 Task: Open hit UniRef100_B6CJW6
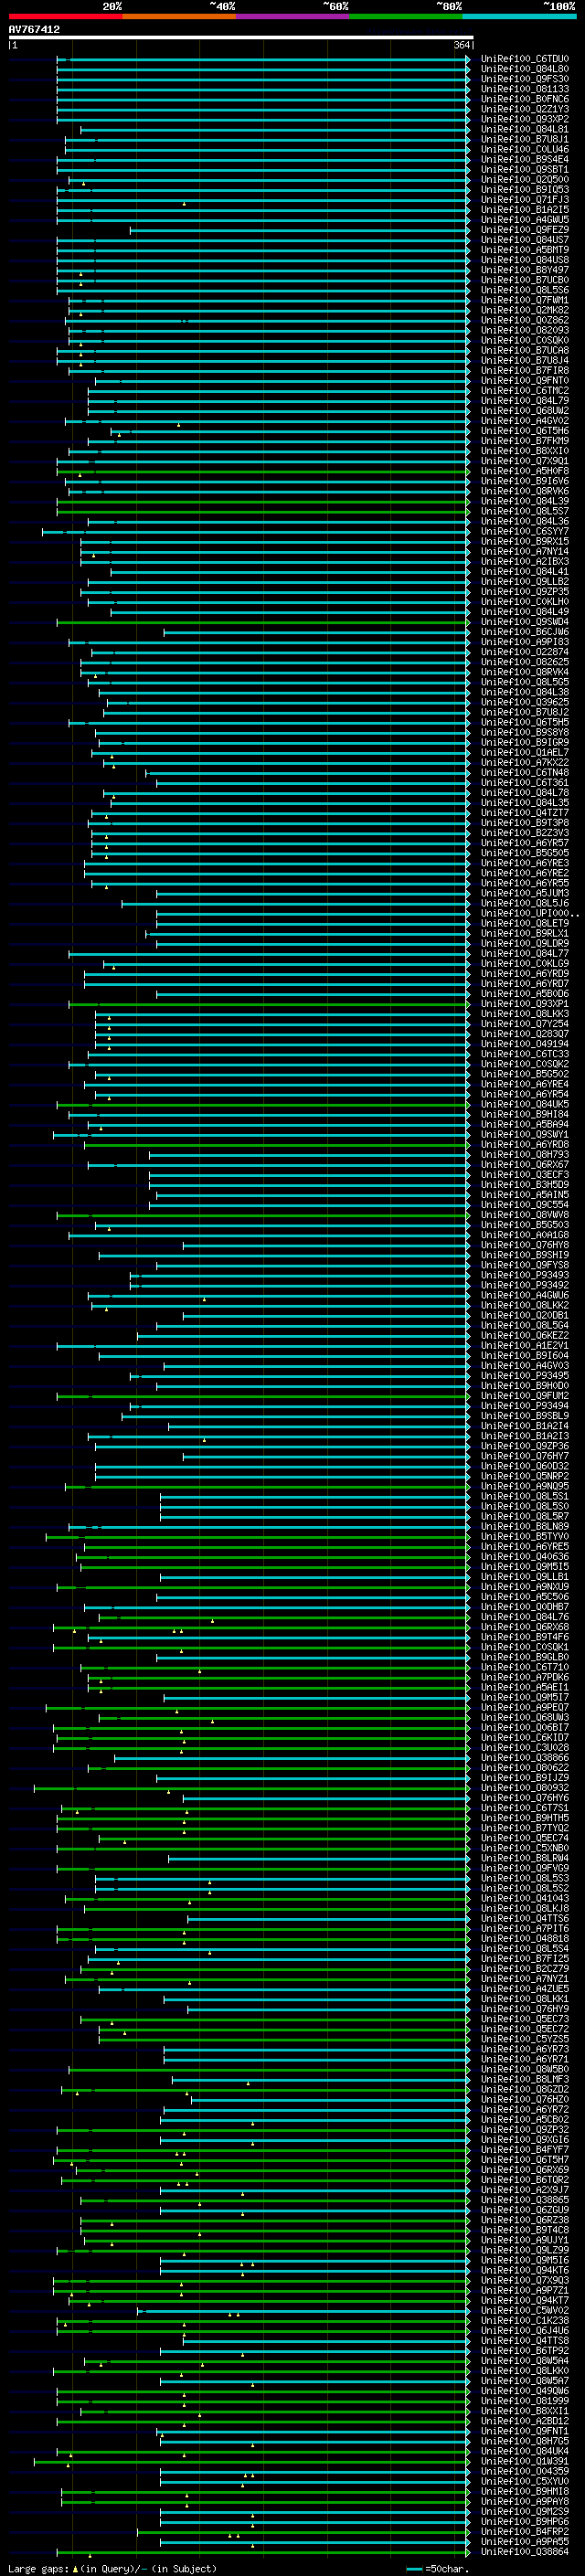525,632
